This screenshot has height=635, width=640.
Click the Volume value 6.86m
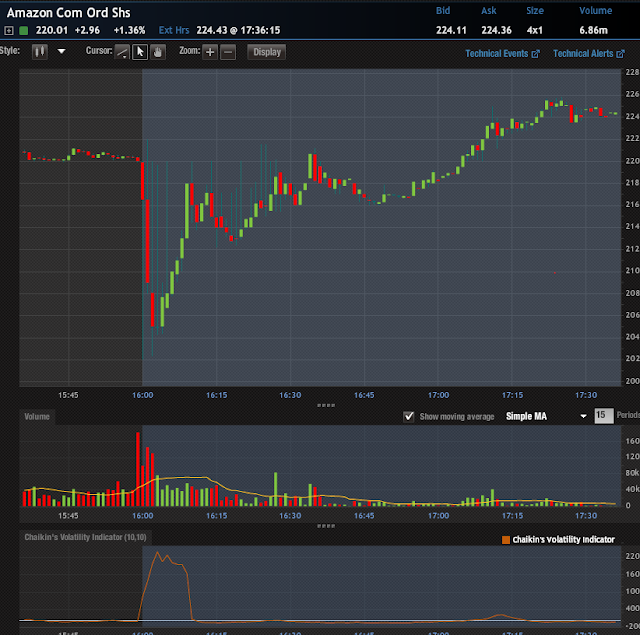click(x=593, y=30)
